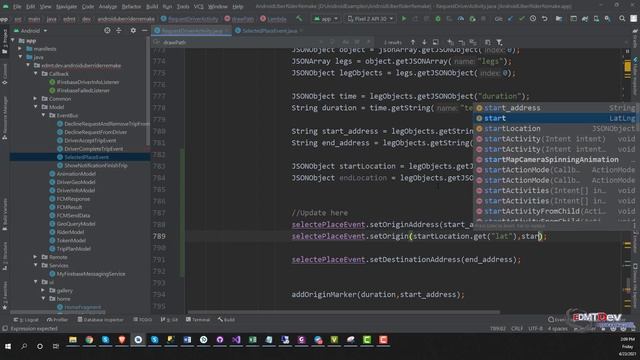Open the Terminal tool window
Viewport: 640px width, 360px height.
[x=198, y=320]
